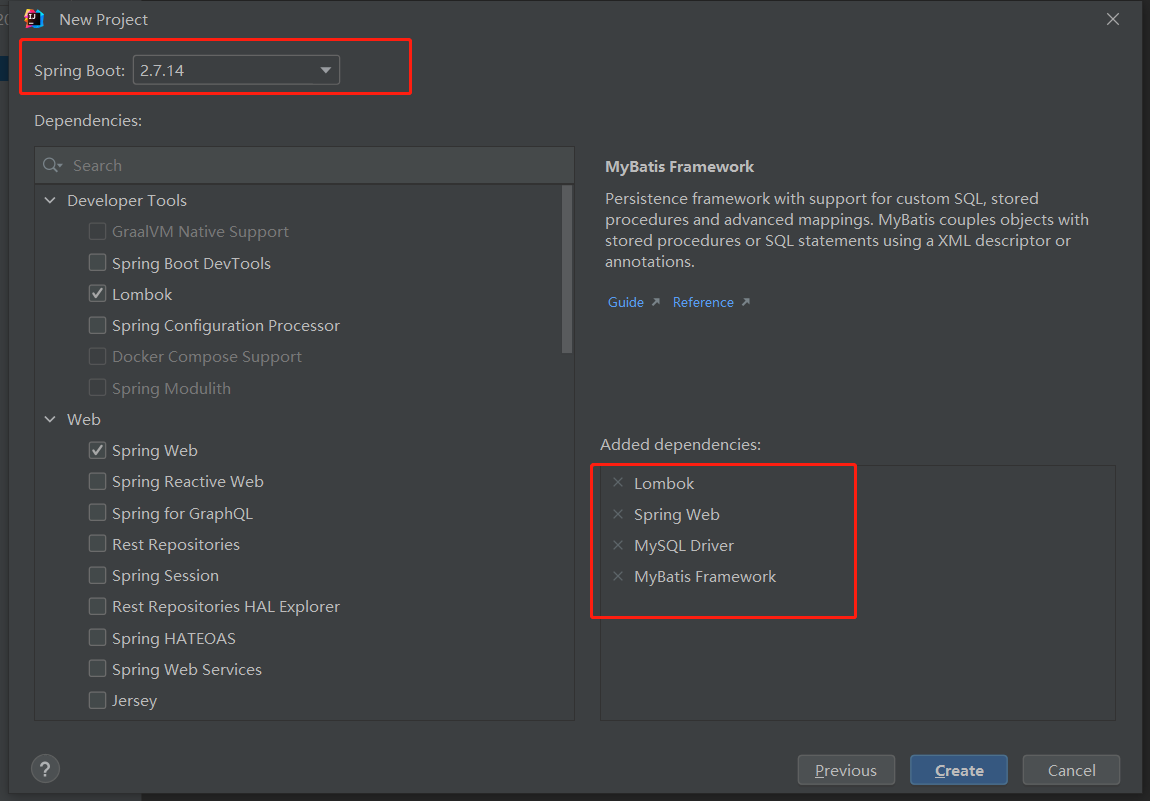Select MyBatis Framework in added dependencies
This screenshot has width=1150, height=801.
(705, 577)
